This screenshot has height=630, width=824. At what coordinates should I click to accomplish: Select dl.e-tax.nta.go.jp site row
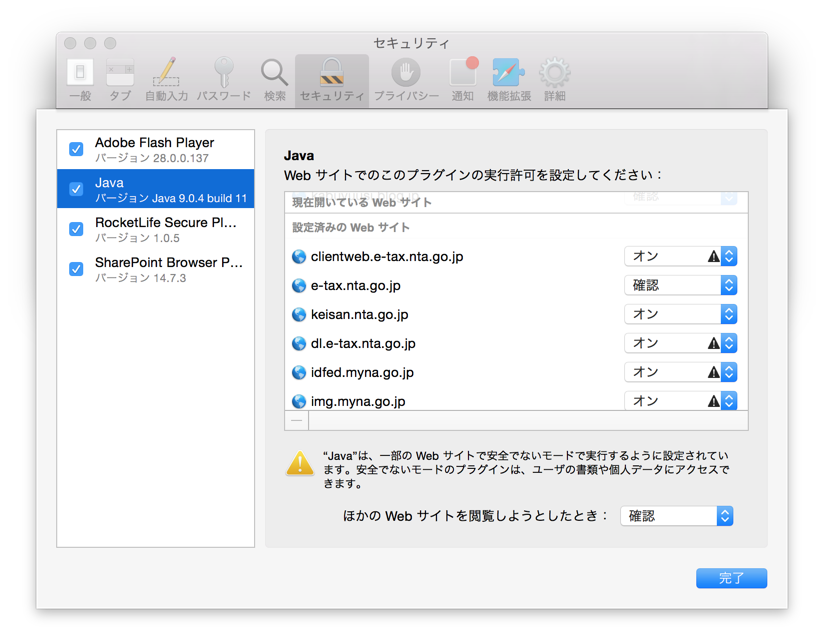click(516, 343)
